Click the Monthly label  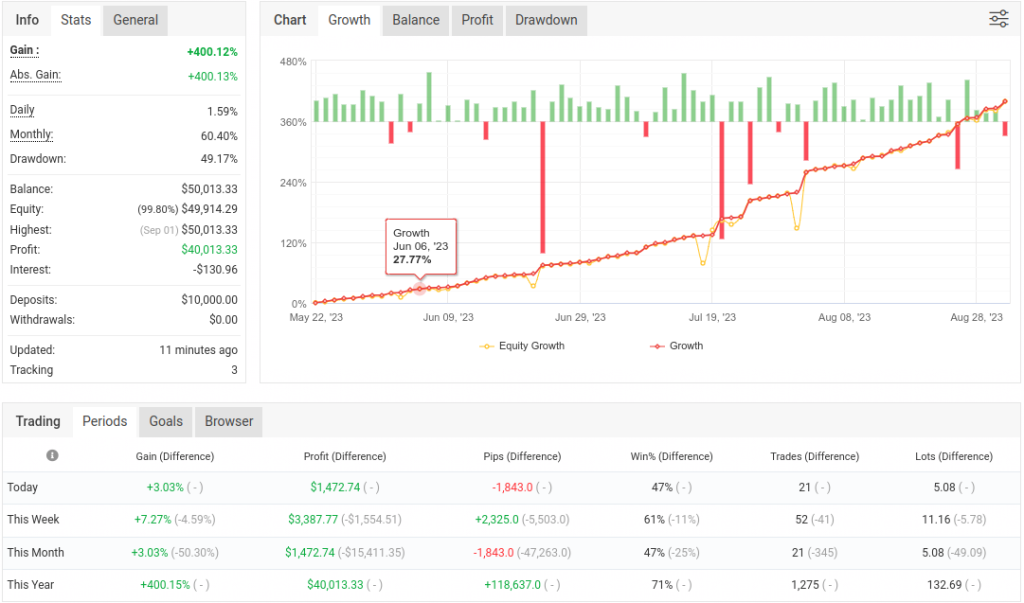point(31,135)
